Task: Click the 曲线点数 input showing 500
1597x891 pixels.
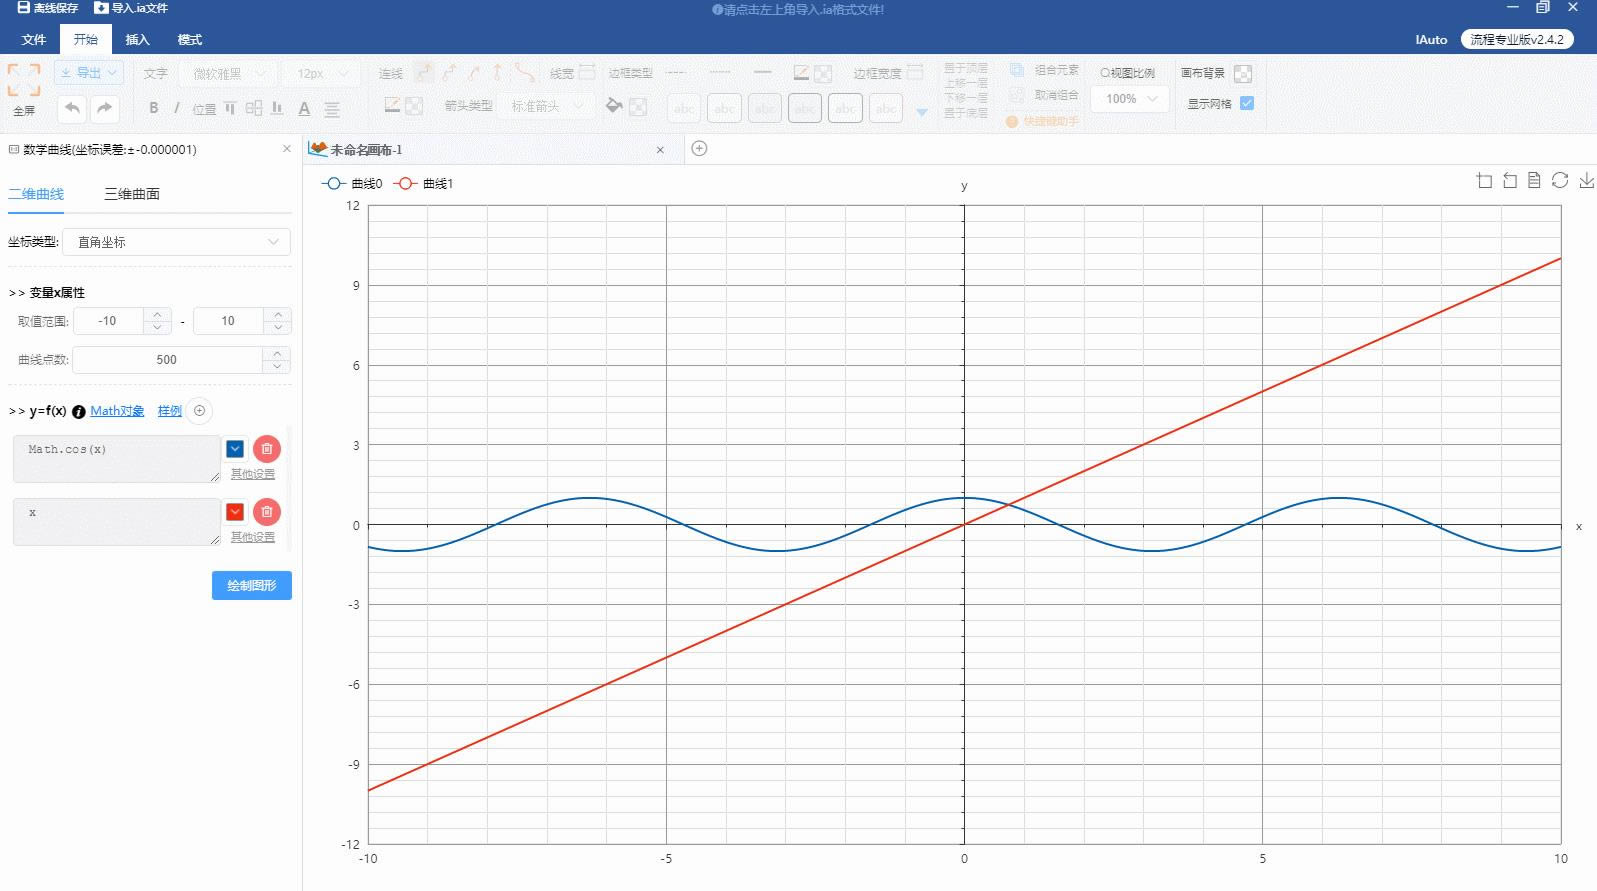Action: point(167,360)
